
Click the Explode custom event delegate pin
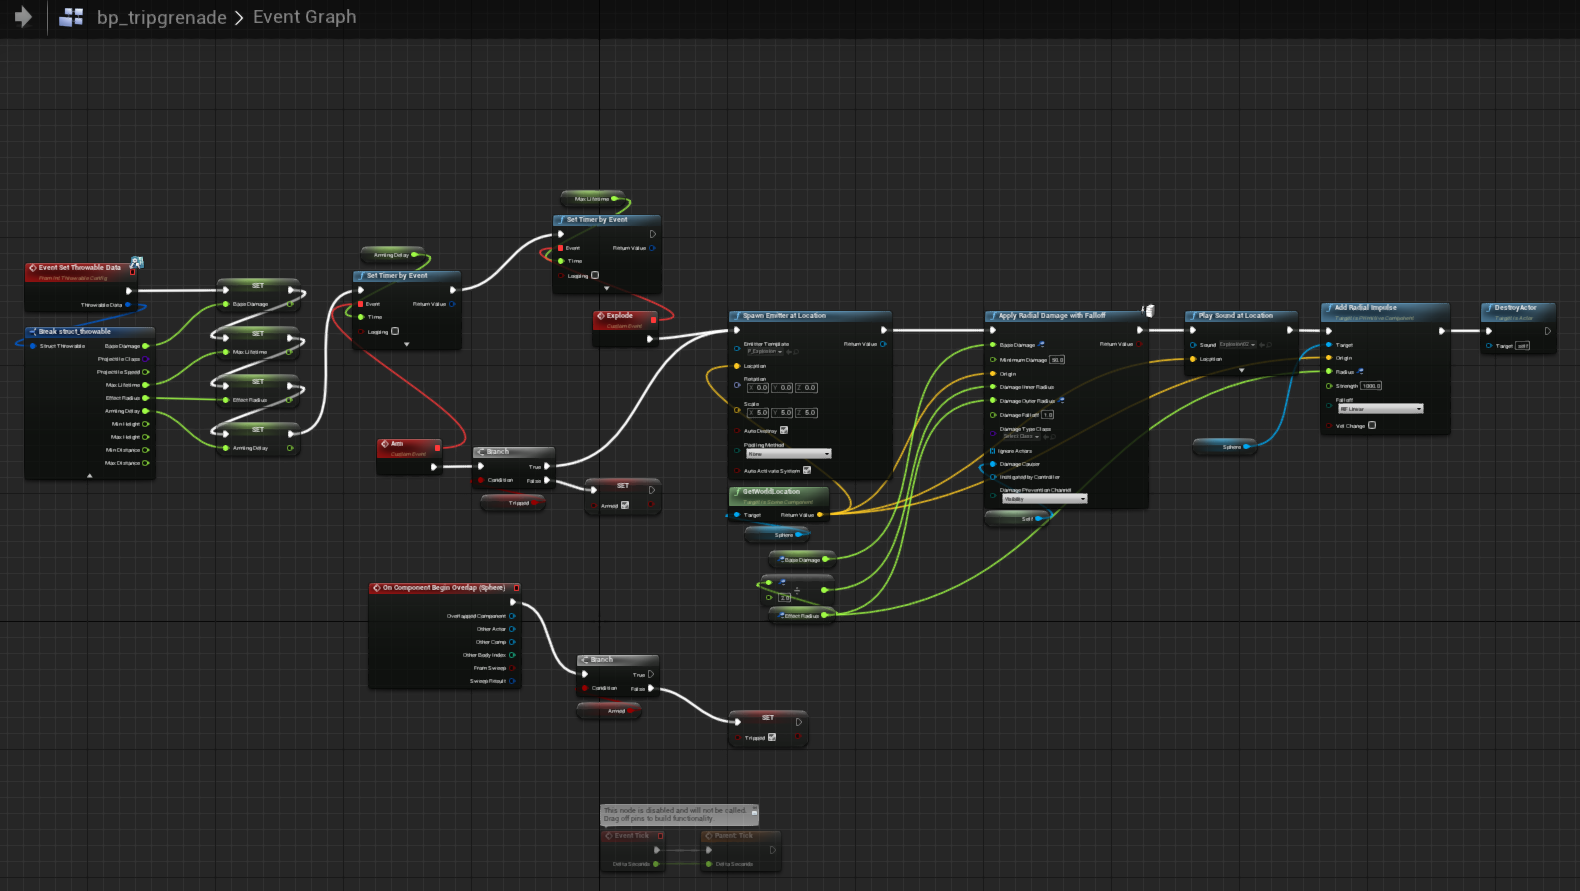653,320
